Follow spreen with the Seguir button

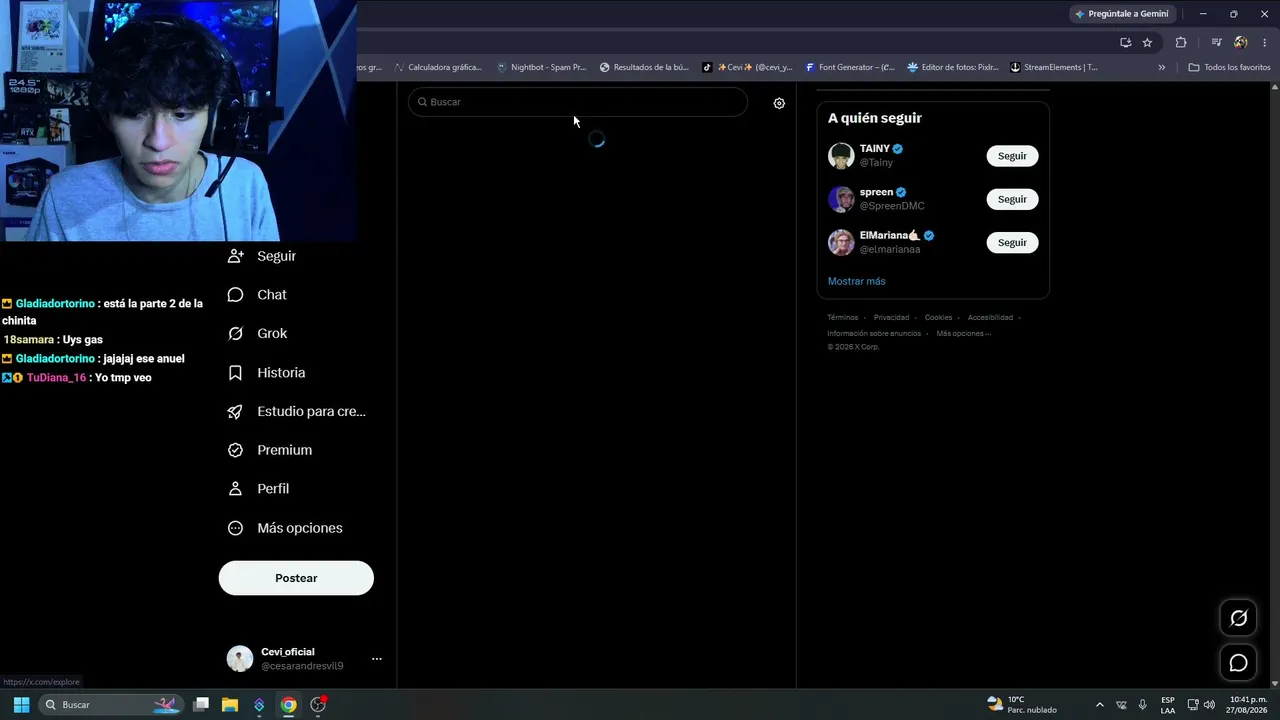point(1012,199)
